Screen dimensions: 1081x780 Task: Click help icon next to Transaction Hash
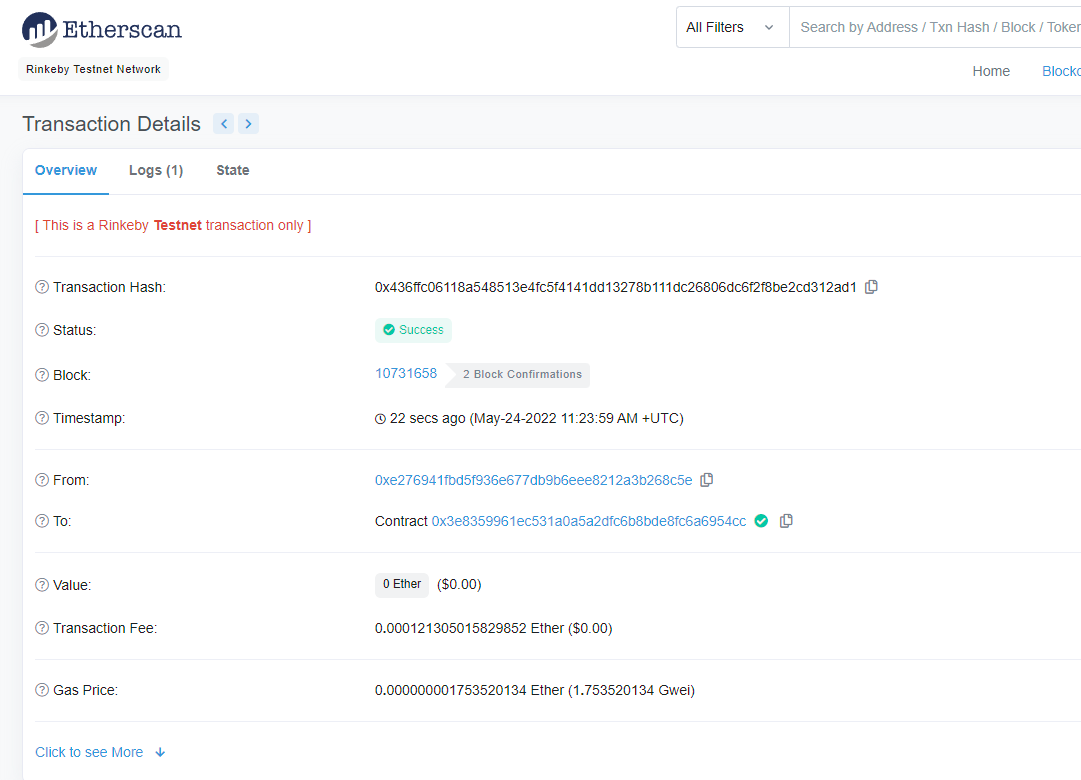(x=42, y=287)
